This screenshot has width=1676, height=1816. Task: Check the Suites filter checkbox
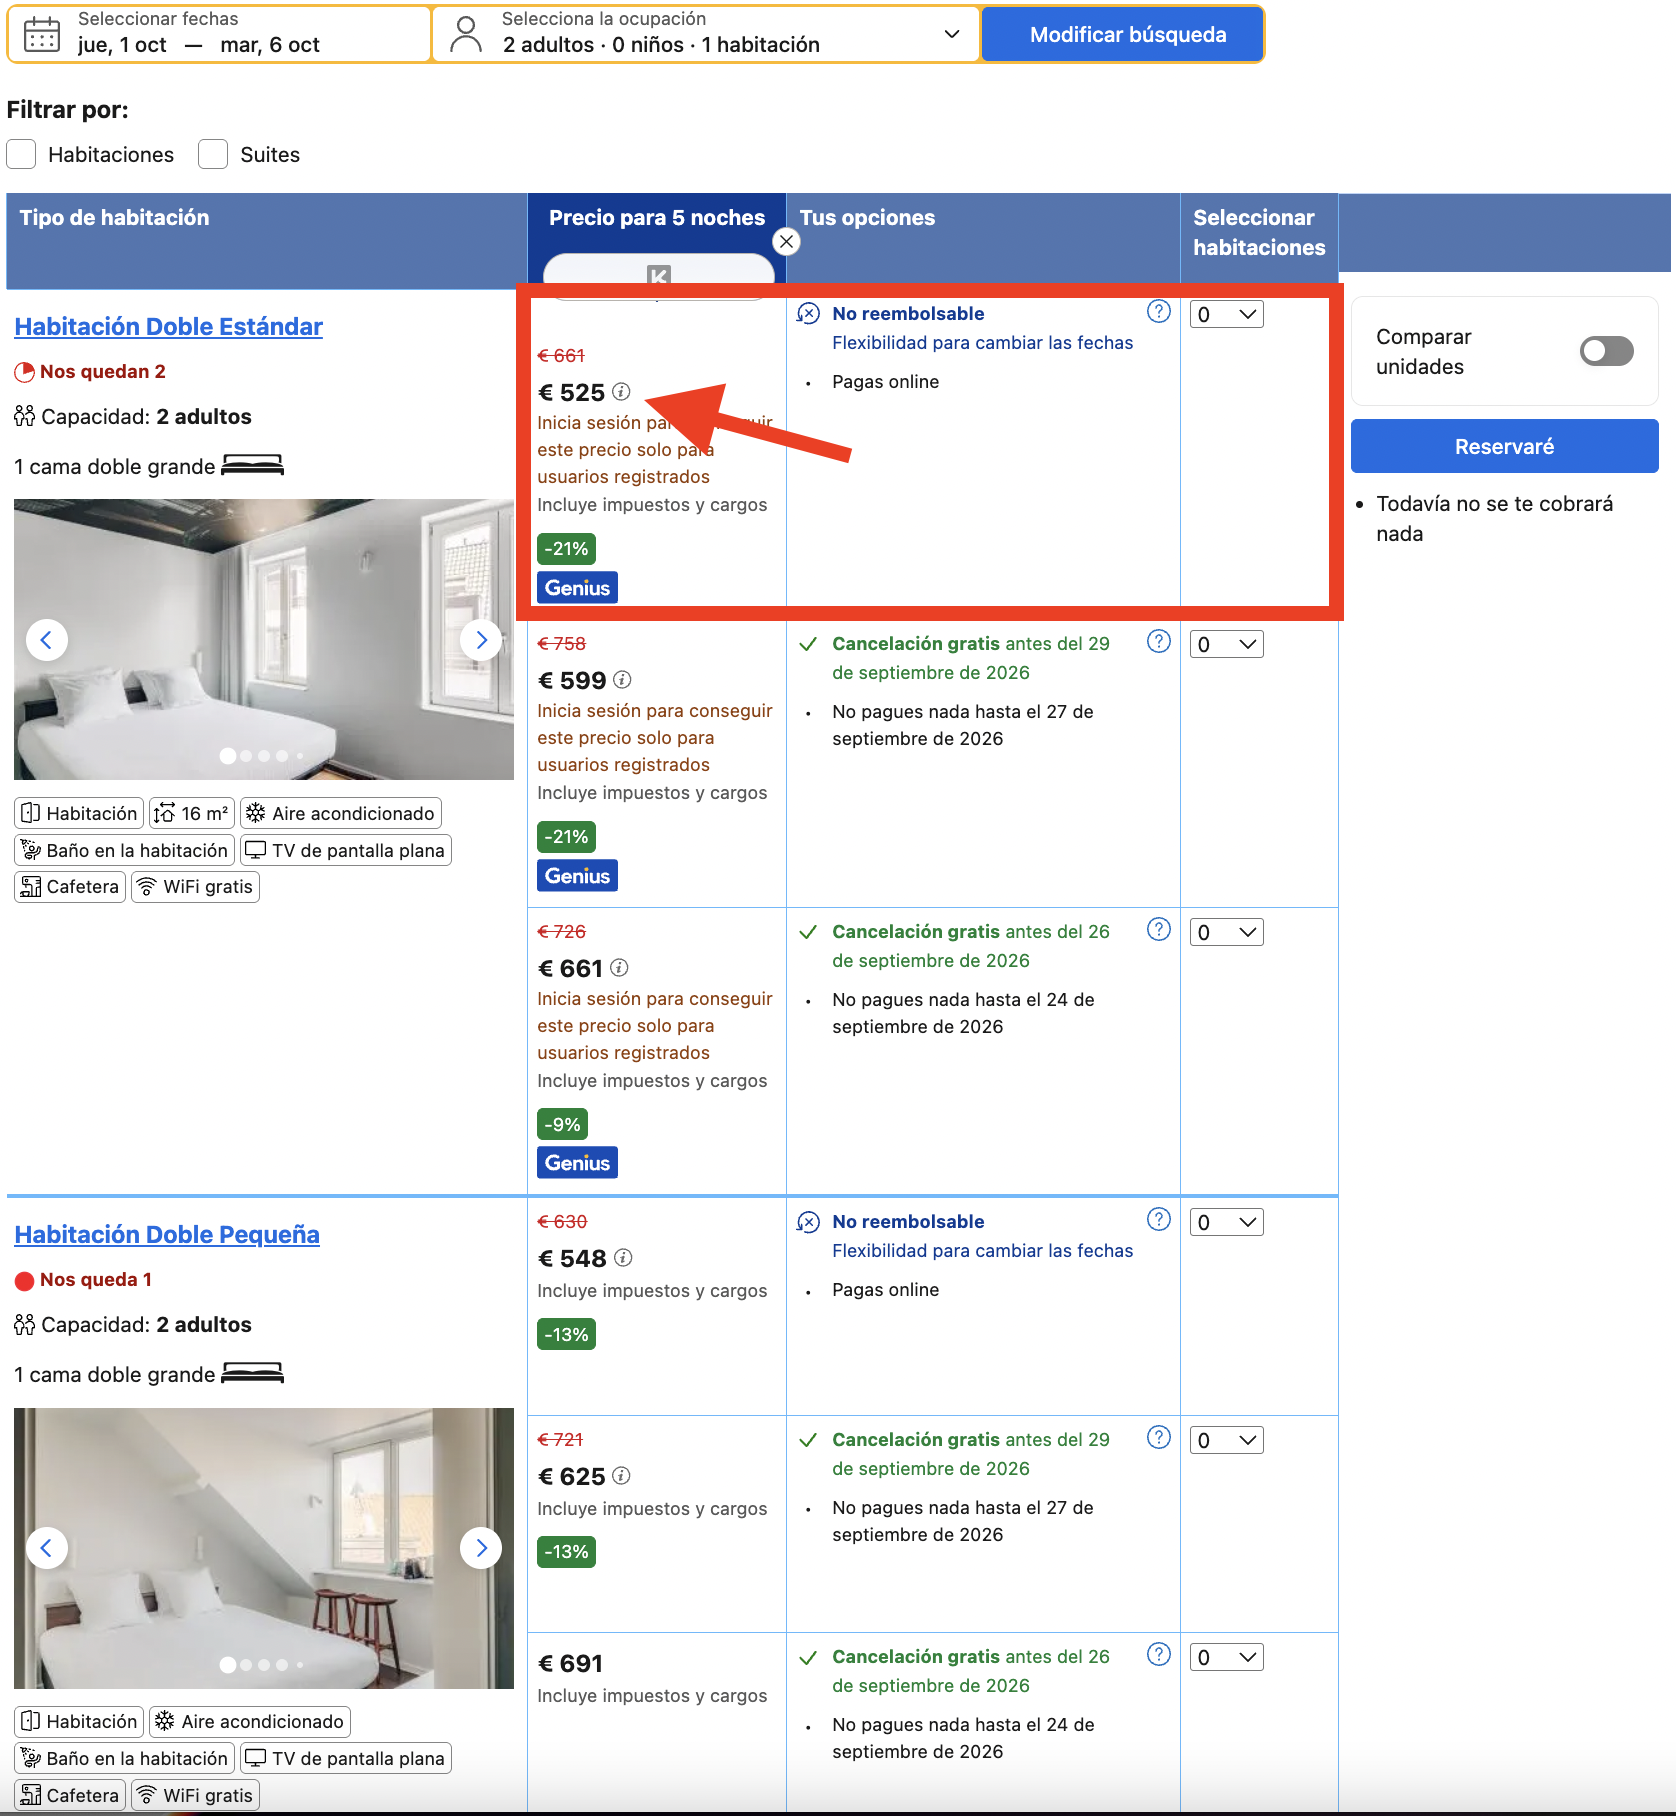coord(213,154)
